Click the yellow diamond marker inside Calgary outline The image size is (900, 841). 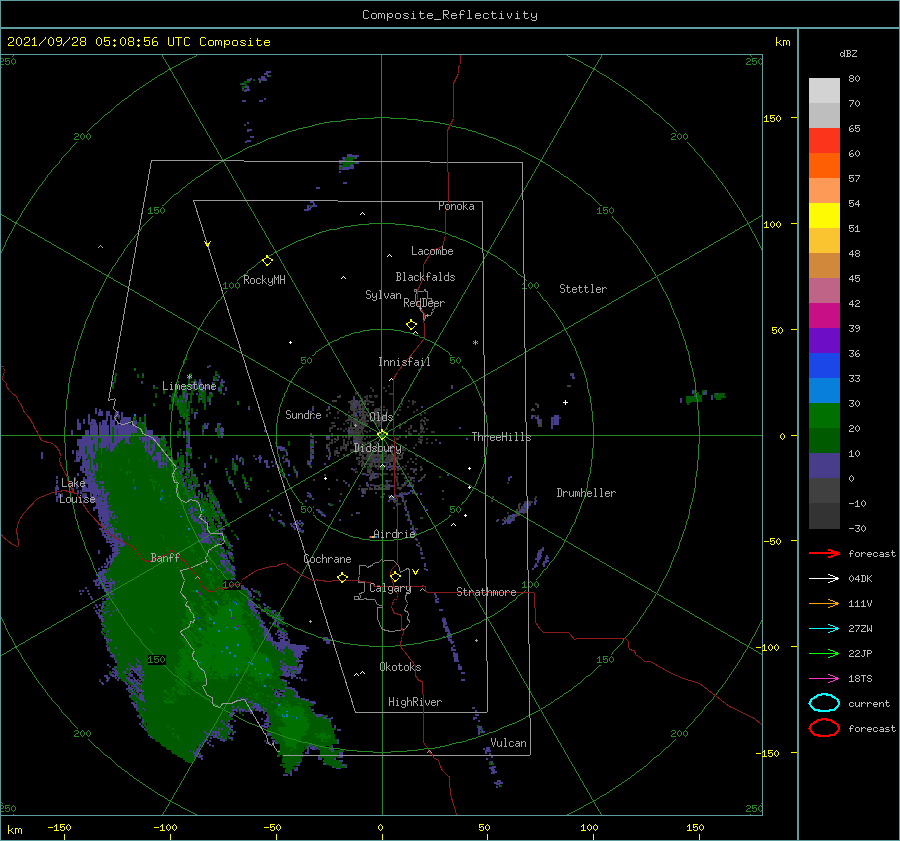(x=395, y=576)
